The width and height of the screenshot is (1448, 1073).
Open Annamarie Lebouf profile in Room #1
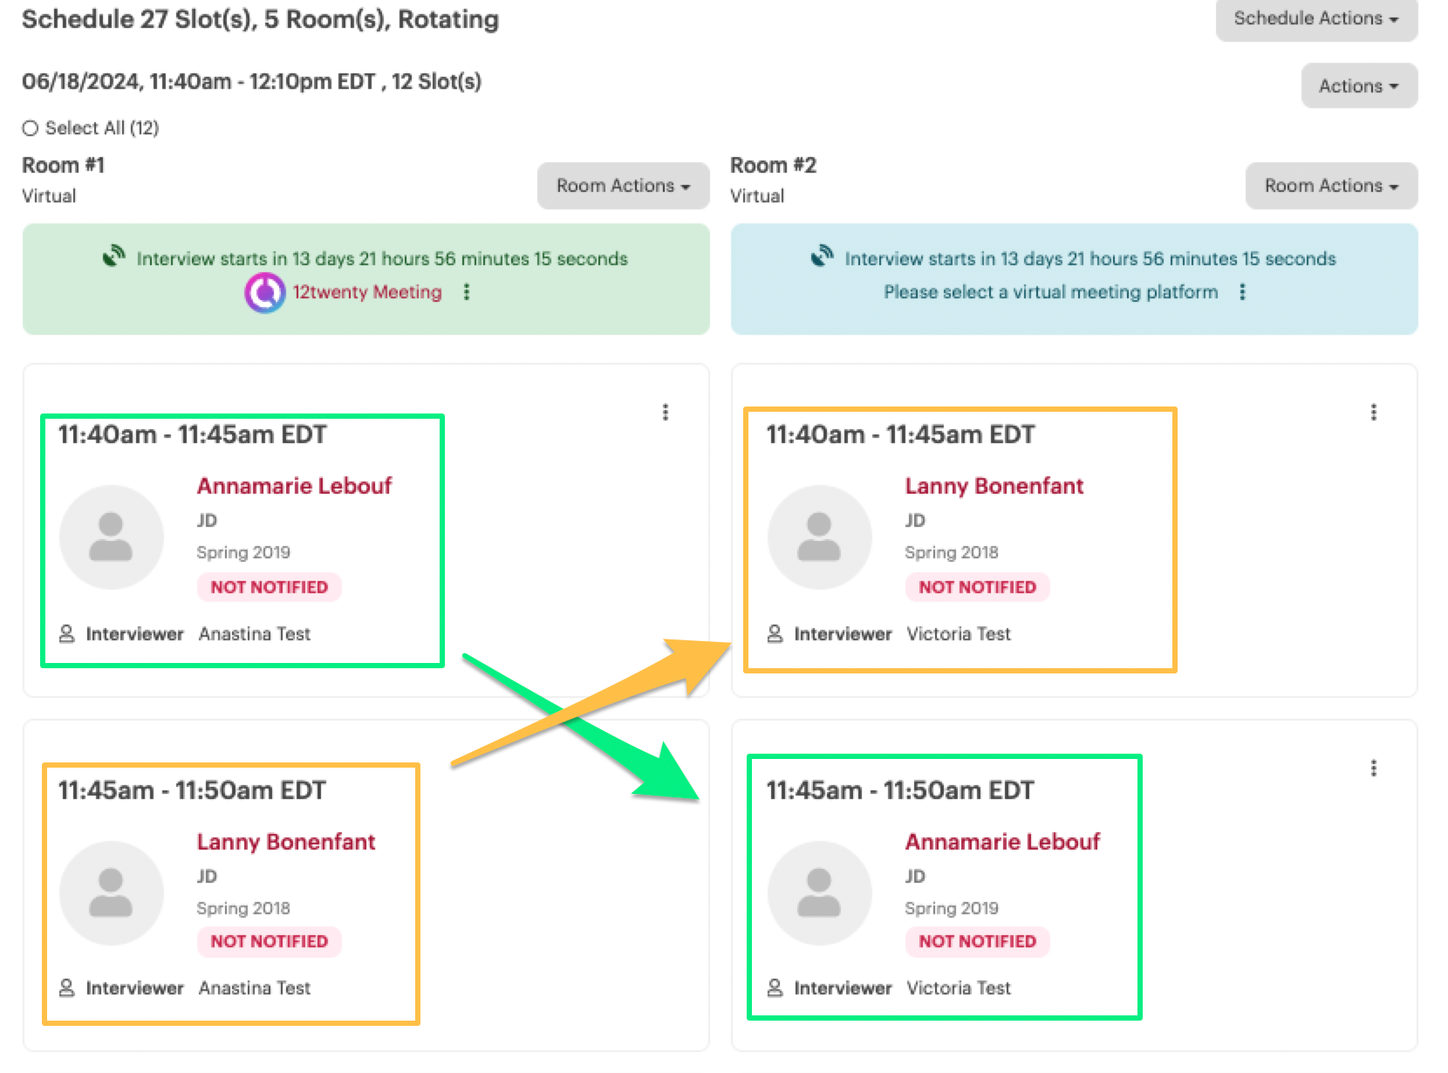coord(294,486)
